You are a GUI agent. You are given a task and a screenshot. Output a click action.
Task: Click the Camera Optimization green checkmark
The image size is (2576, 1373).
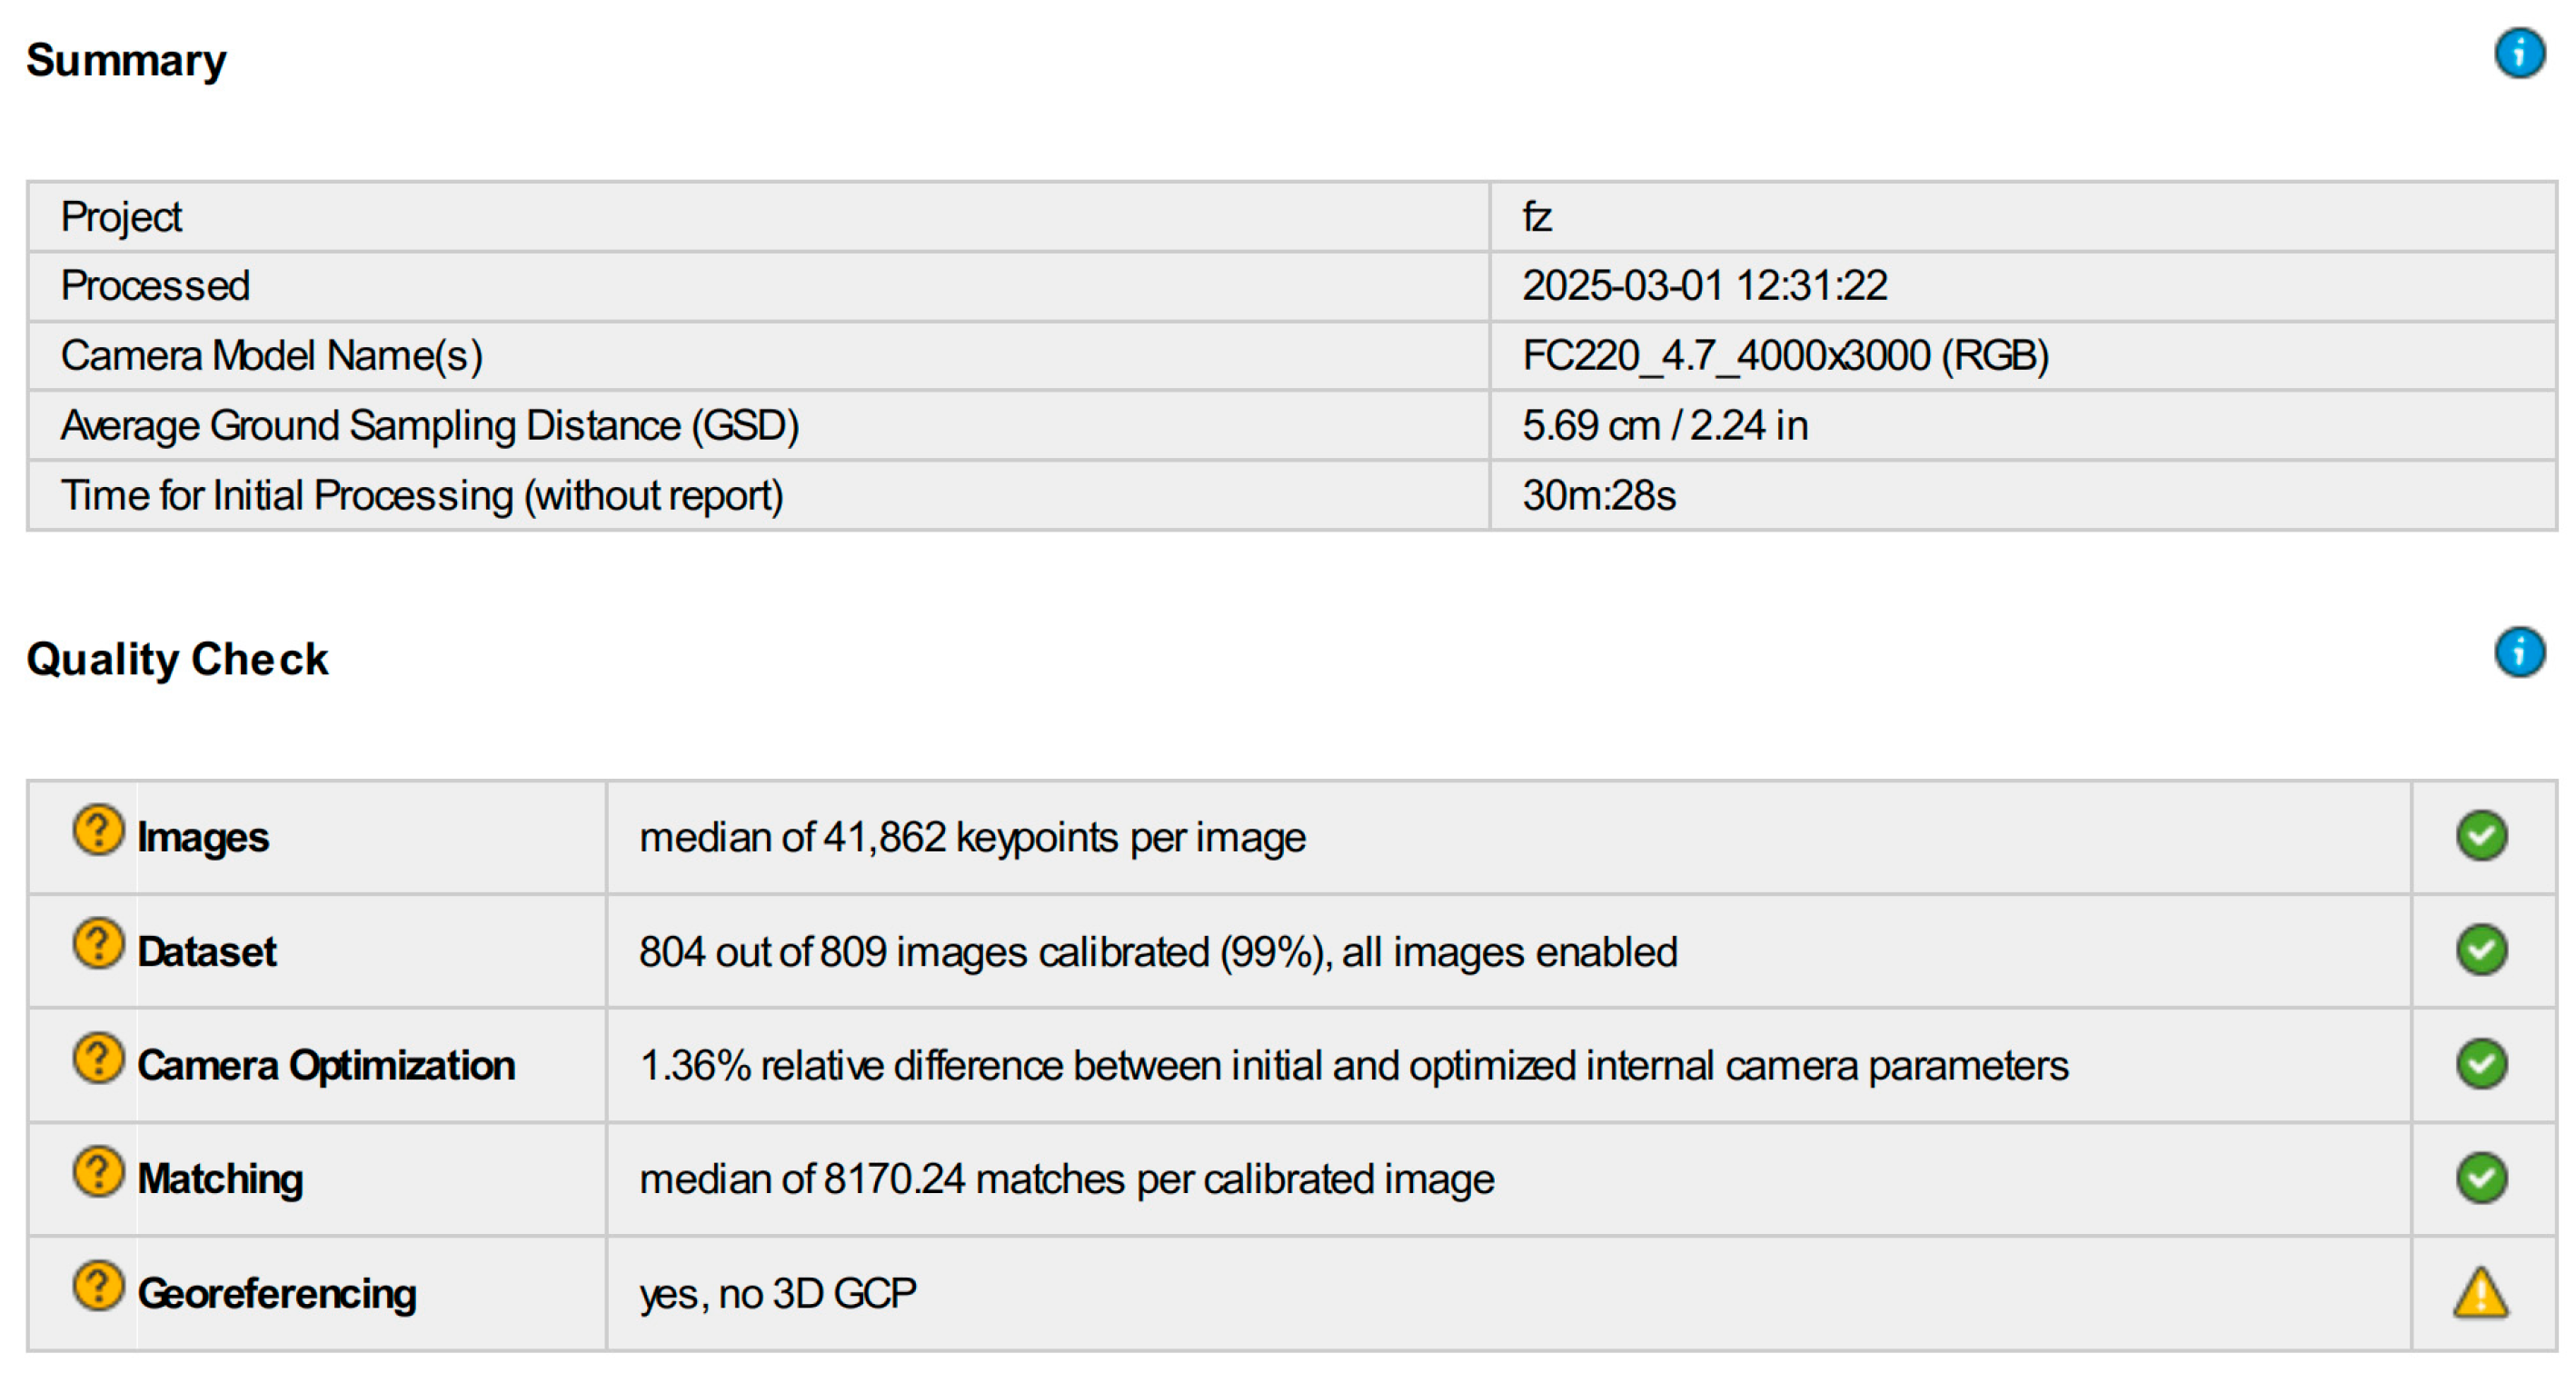pyautogui.click(x=2480, y=1064)
